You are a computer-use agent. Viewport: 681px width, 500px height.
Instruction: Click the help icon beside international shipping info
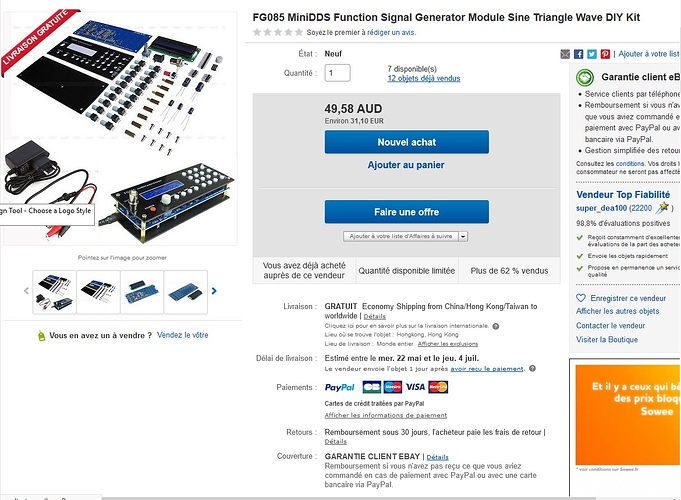pos(496,326)
